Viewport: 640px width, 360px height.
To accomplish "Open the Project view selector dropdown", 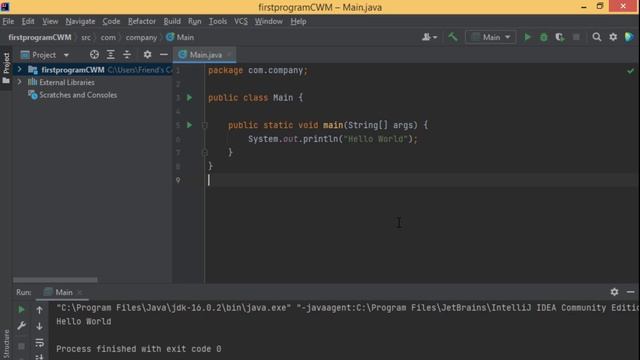I will [x=45, y=55].
